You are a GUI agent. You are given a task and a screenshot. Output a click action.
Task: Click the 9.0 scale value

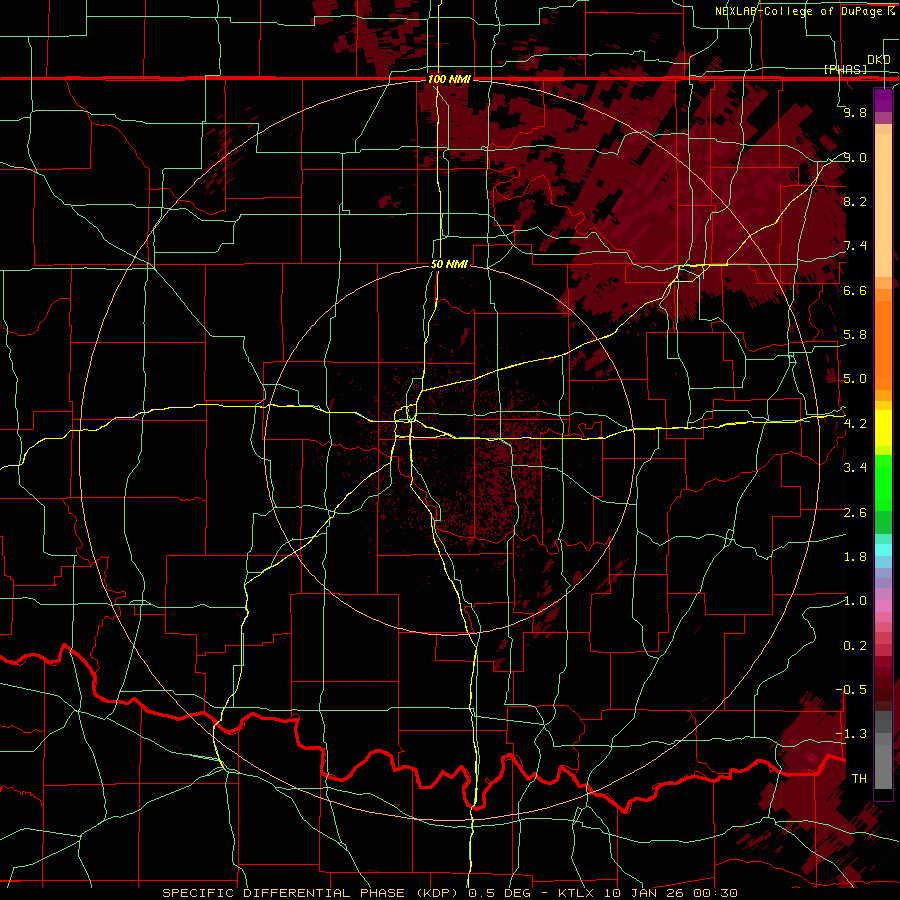855,157
